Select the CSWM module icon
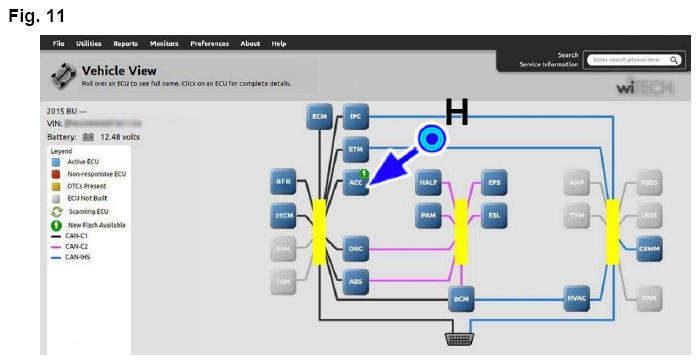Screen dimensions: 700x364 click(x=649, y=249)
